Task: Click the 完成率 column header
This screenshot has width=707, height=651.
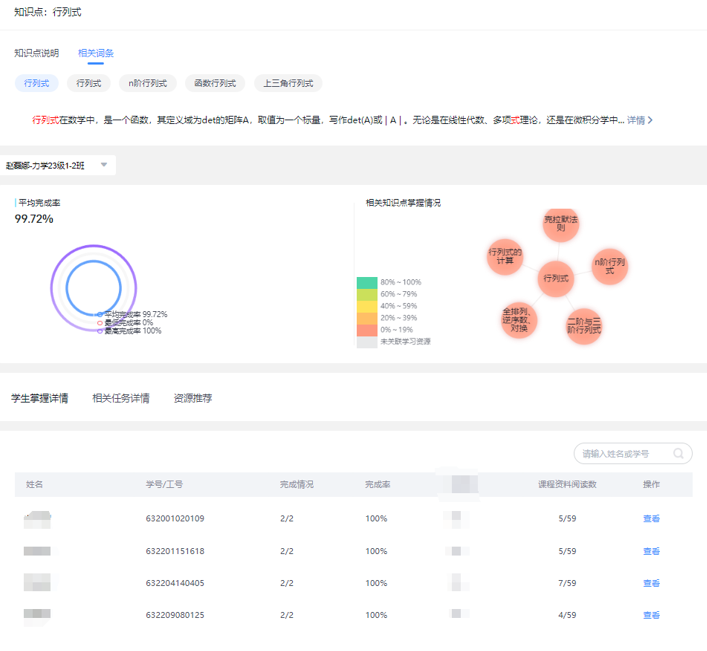Action: tap(377, 485)
